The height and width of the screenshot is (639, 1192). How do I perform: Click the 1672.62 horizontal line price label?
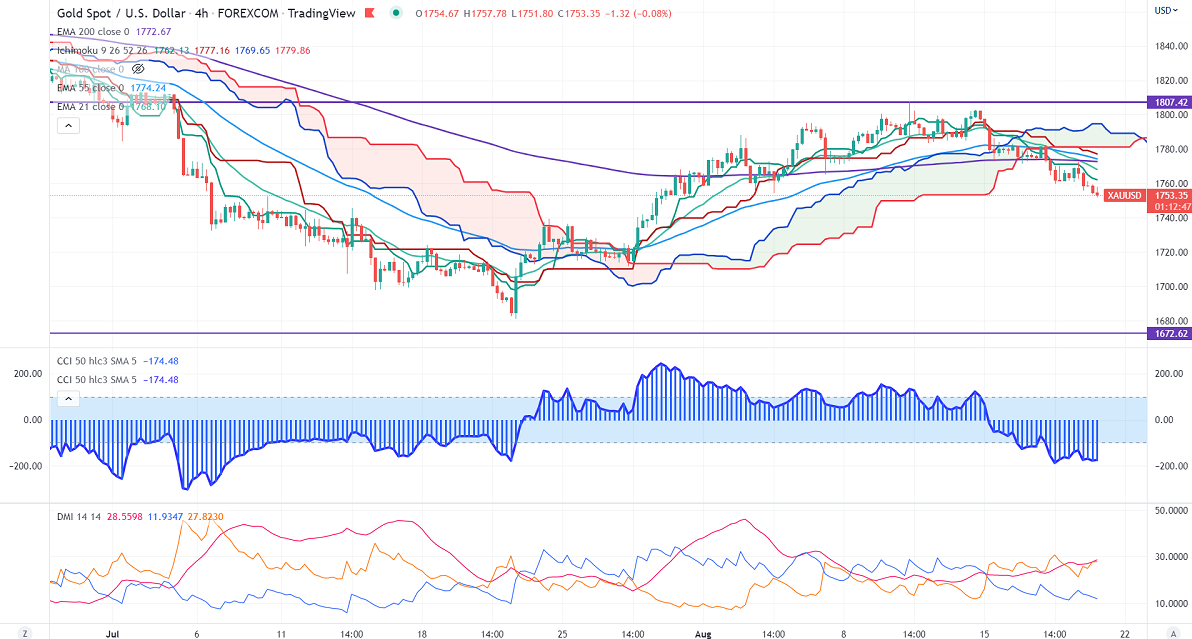[x=1171, y=334]
